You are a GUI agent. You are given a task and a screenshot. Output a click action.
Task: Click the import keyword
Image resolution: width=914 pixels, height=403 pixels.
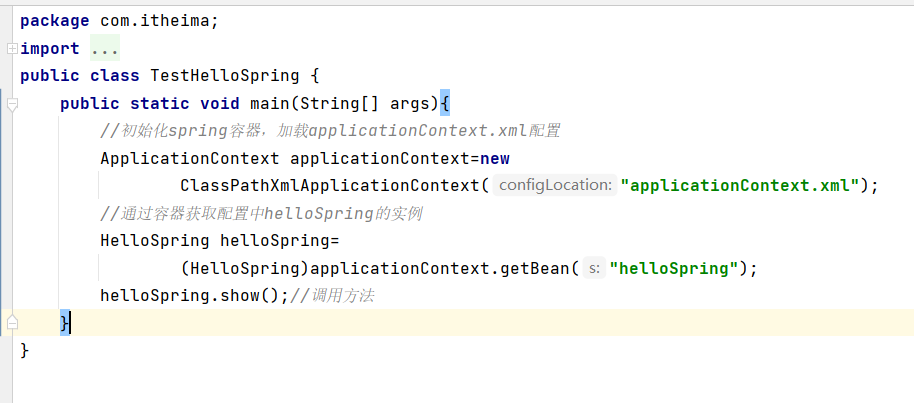coord(50,49)
